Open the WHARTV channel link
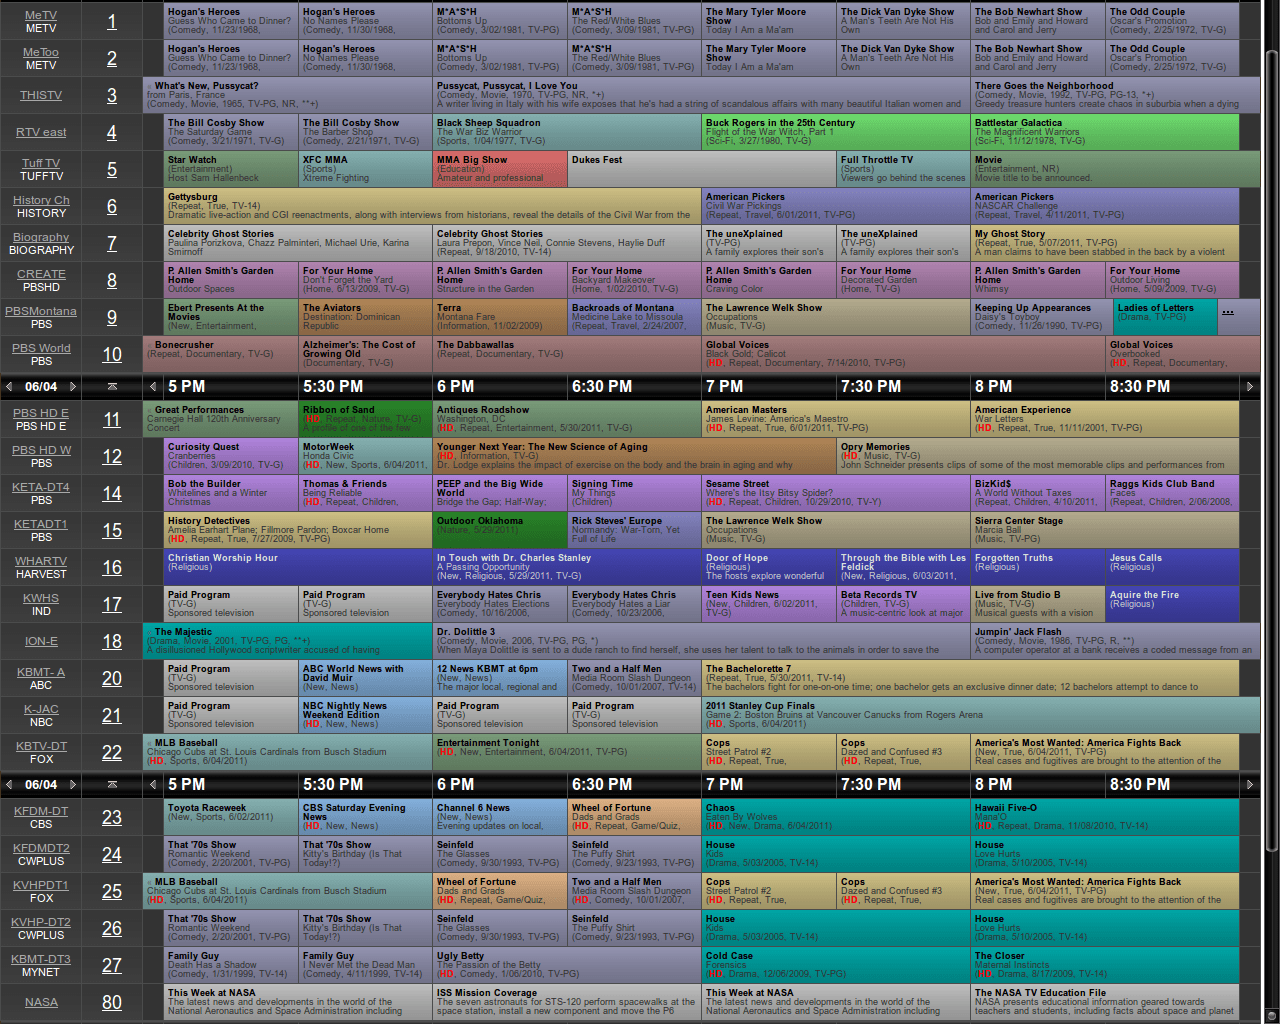 point(41,561)
